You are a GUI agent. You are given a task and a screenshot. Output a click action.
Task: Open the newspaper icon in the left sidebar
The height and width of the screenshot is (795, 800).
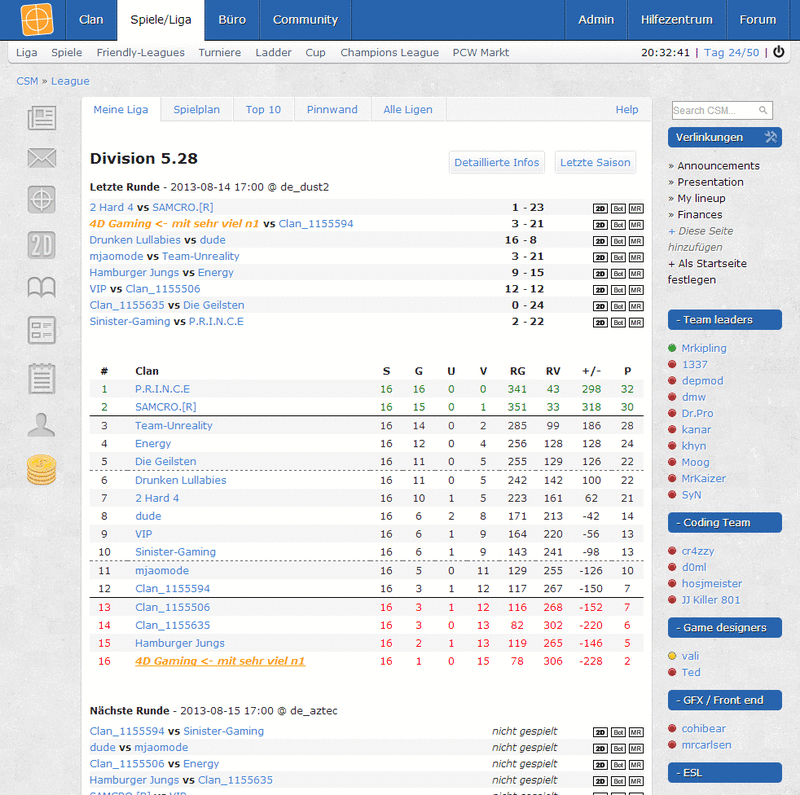coord(41,120)
